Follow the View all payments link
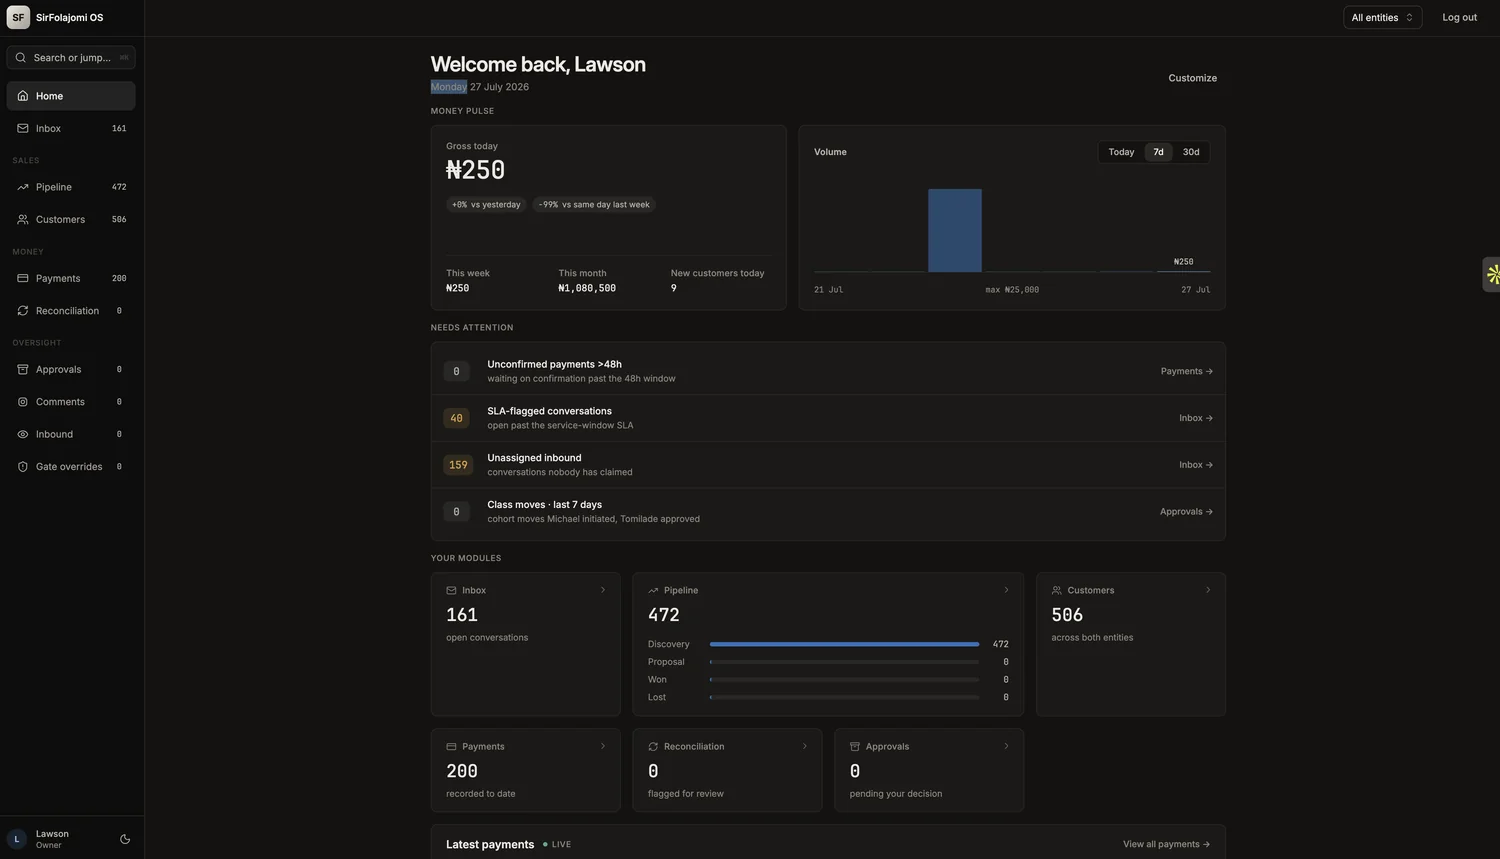The width and height of the screenshot is (1500, 859). [1166, 844]
